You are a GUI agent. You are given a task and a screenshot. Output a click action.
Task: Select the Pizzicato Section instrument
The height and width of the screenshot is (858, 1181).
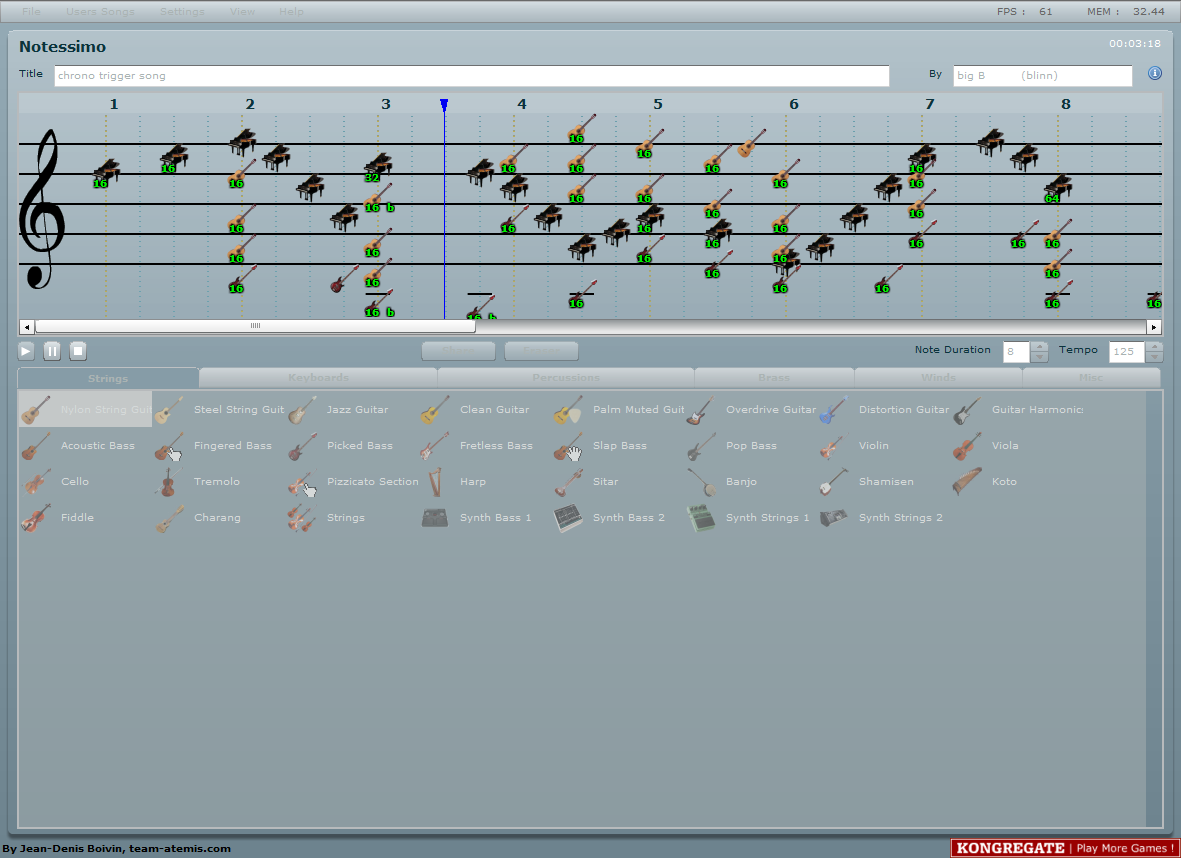[351, 481]
